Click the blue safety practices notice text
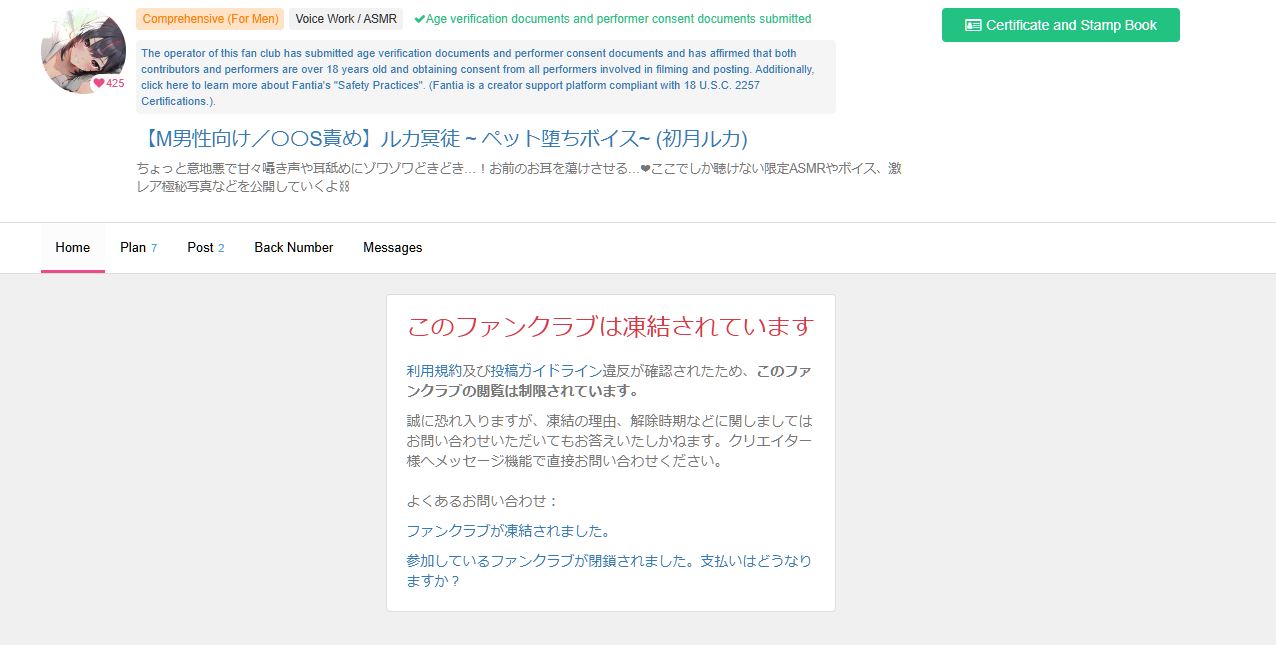Screen dimensions: 1276x645 point(485,77)
